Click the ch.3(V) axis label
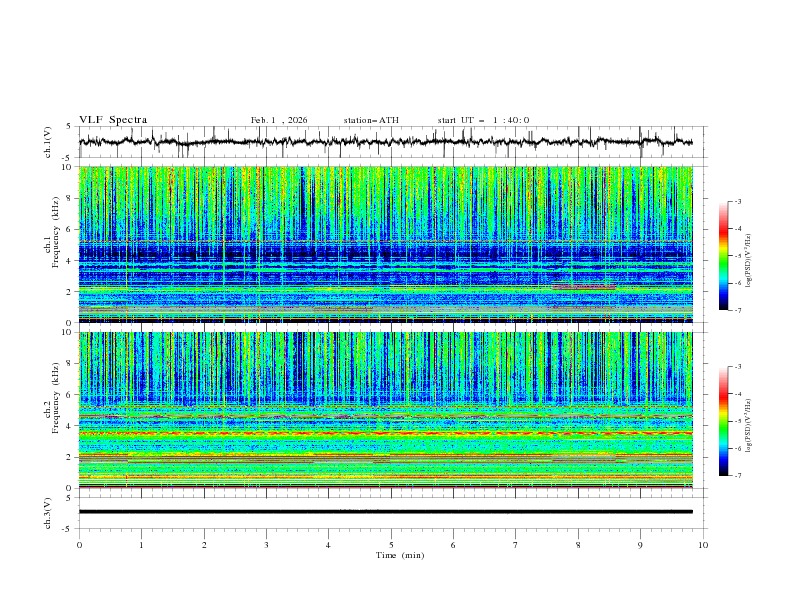This screenshot has height=612, width=792. [47, 511]
